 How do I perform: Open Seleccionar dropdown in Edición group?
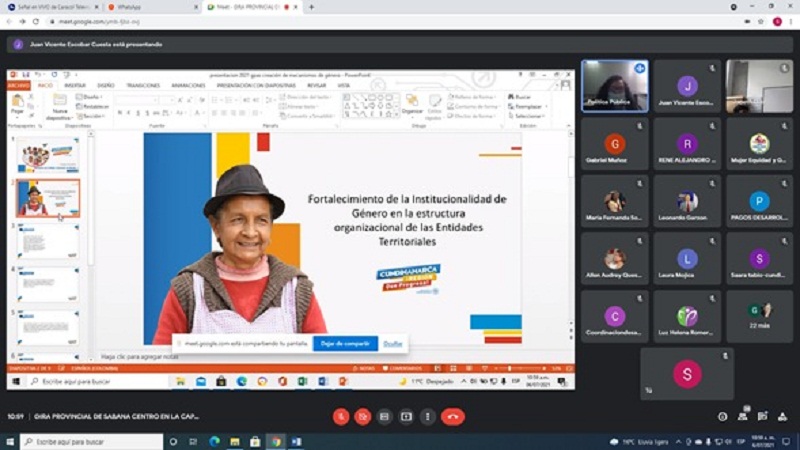(527, 116)
